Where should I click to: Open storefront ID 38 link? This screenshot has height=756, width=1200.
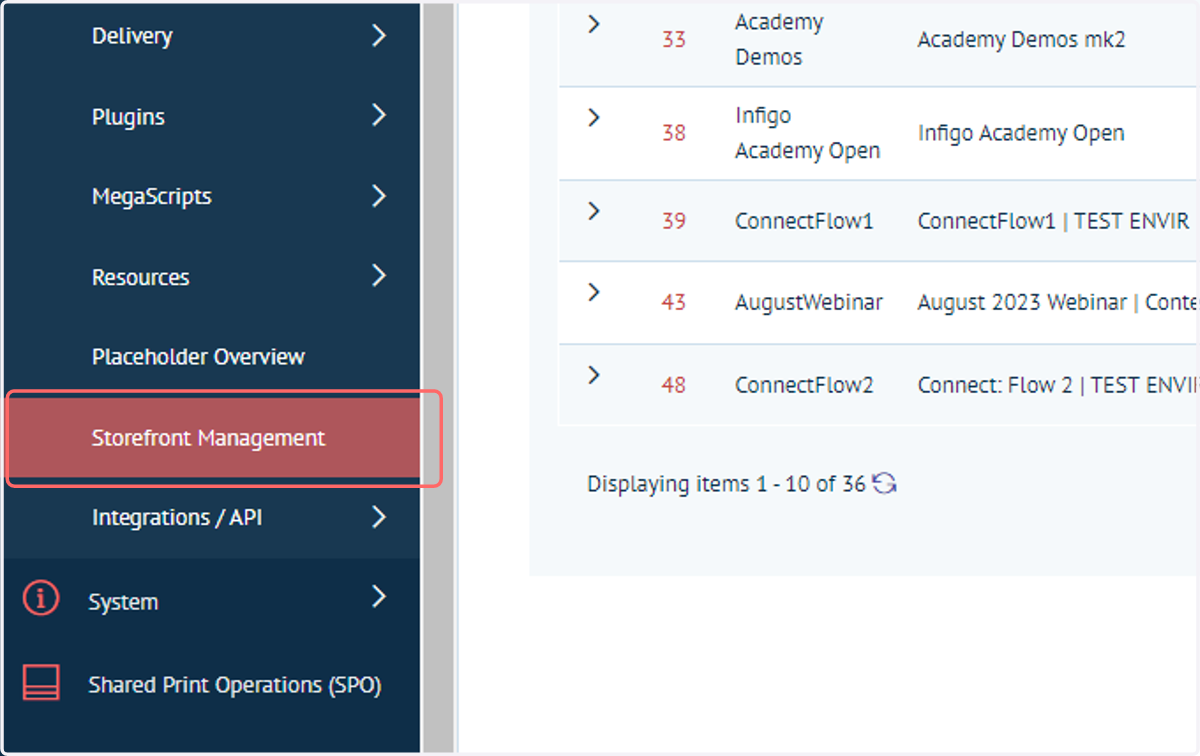[x=674, y=133]
